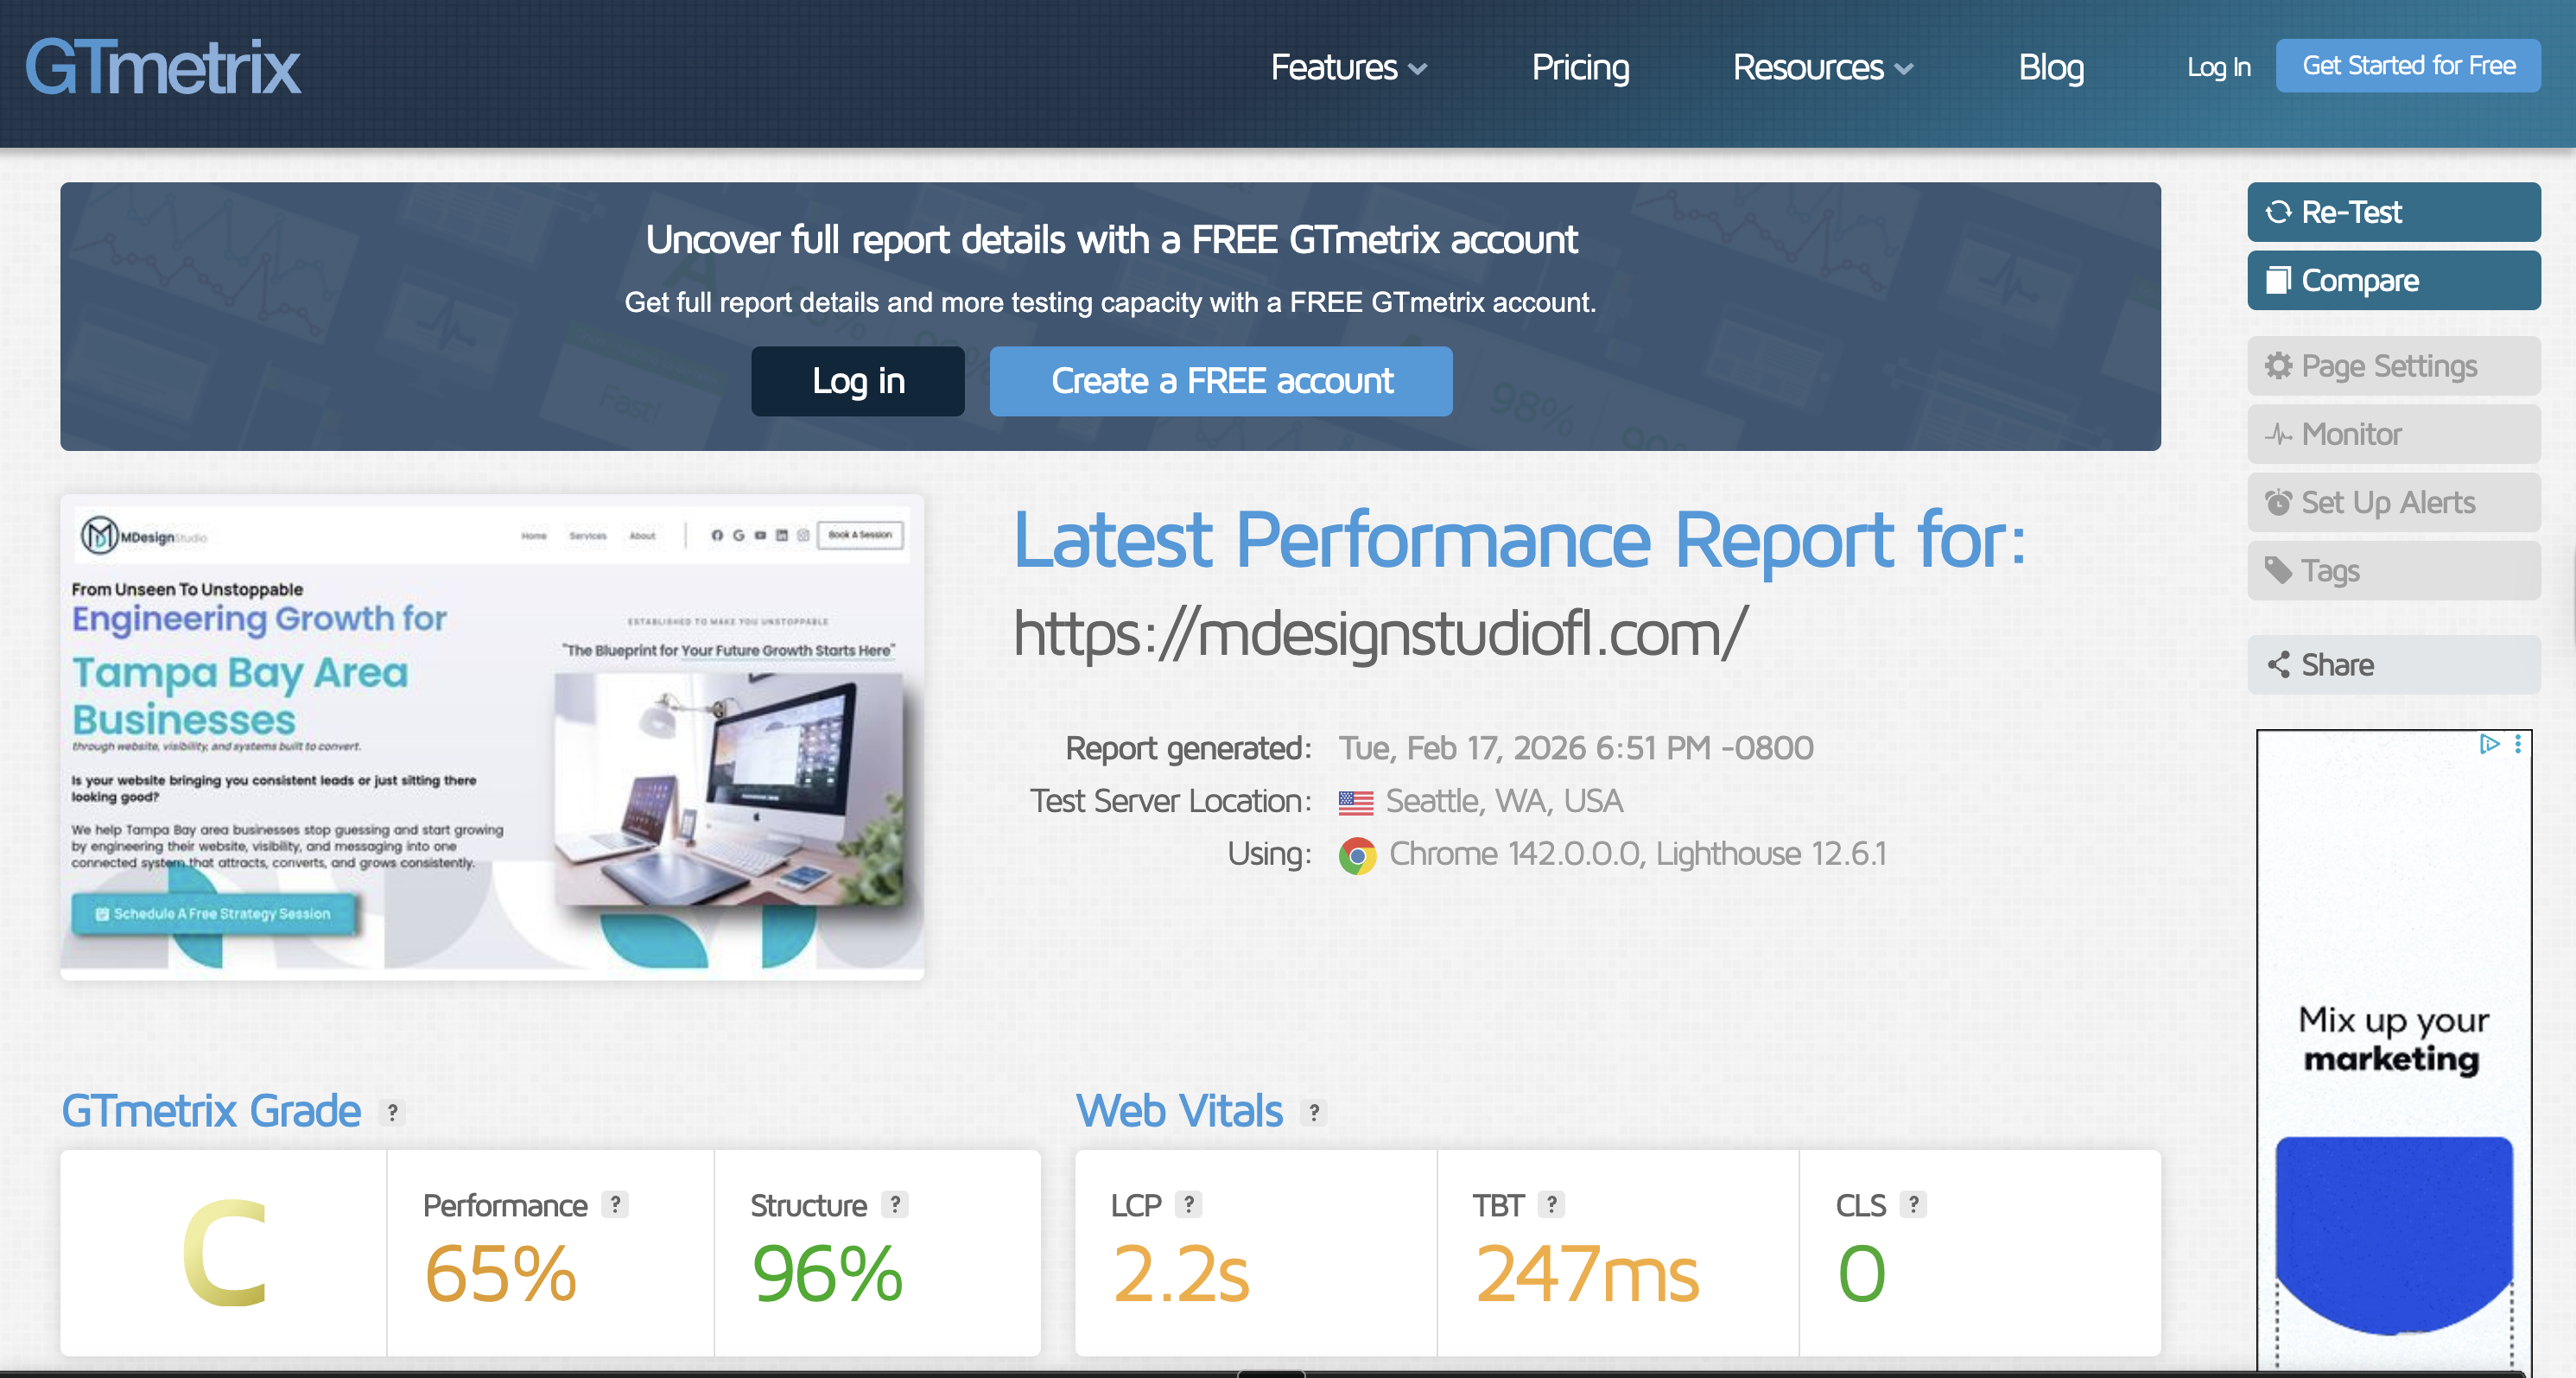
Task: Click Log In in the top navigation
Action: point(2218,67)
